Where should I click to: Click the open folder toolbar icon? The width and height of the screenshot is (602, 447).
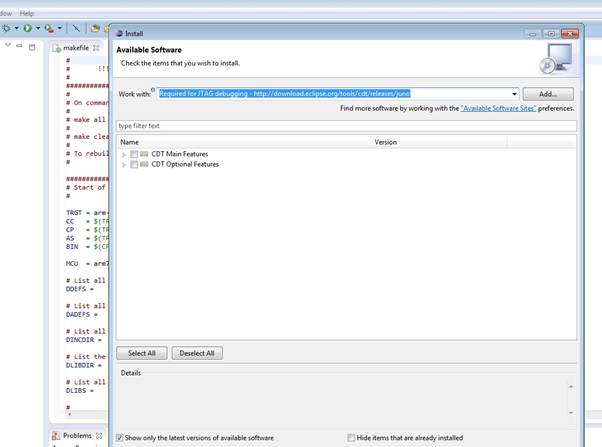(94, 28)
